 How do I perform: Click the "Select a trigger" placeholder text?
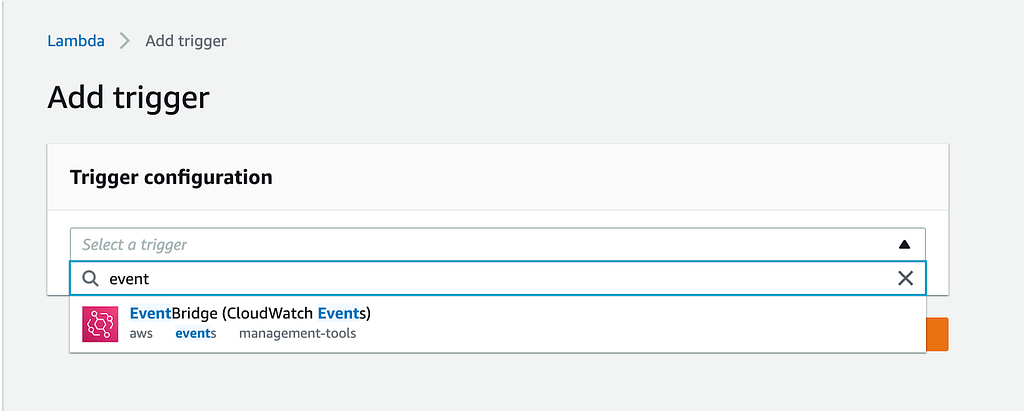(135, 245)
